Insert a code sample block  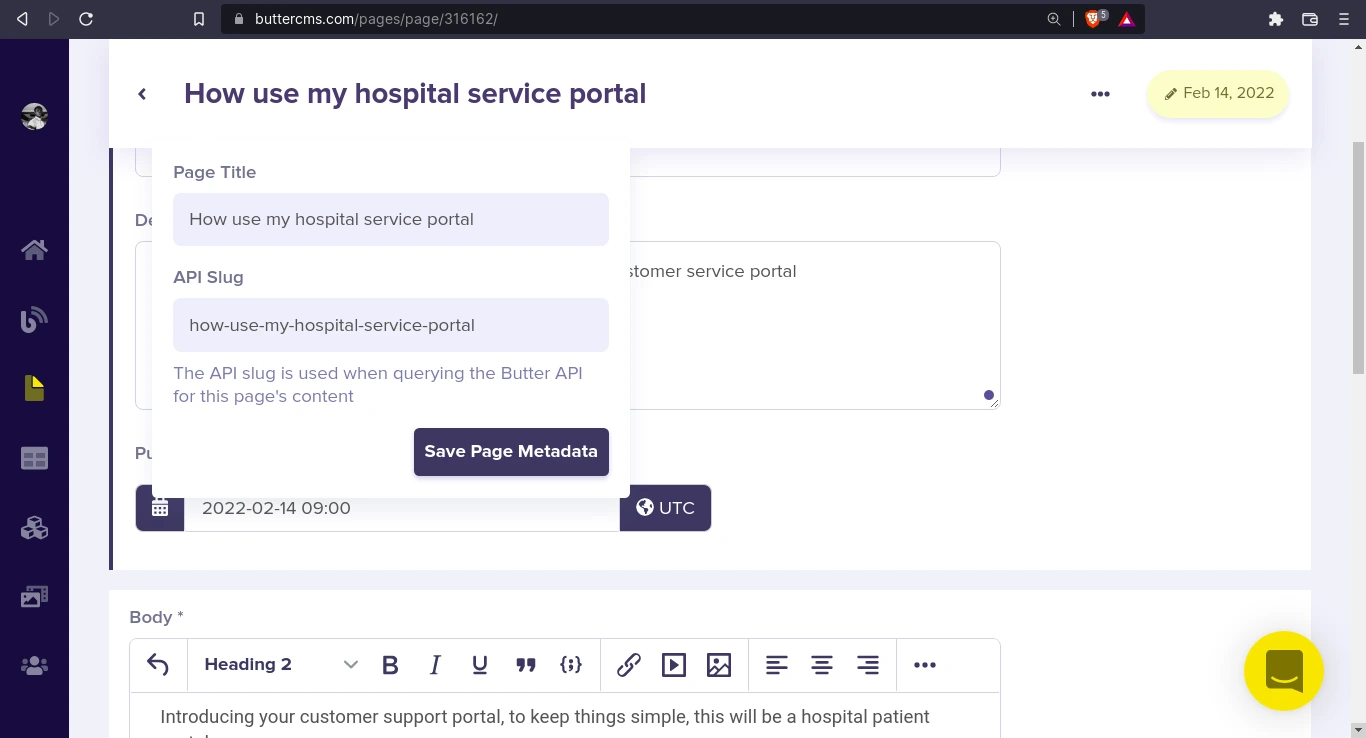(571, 665)
